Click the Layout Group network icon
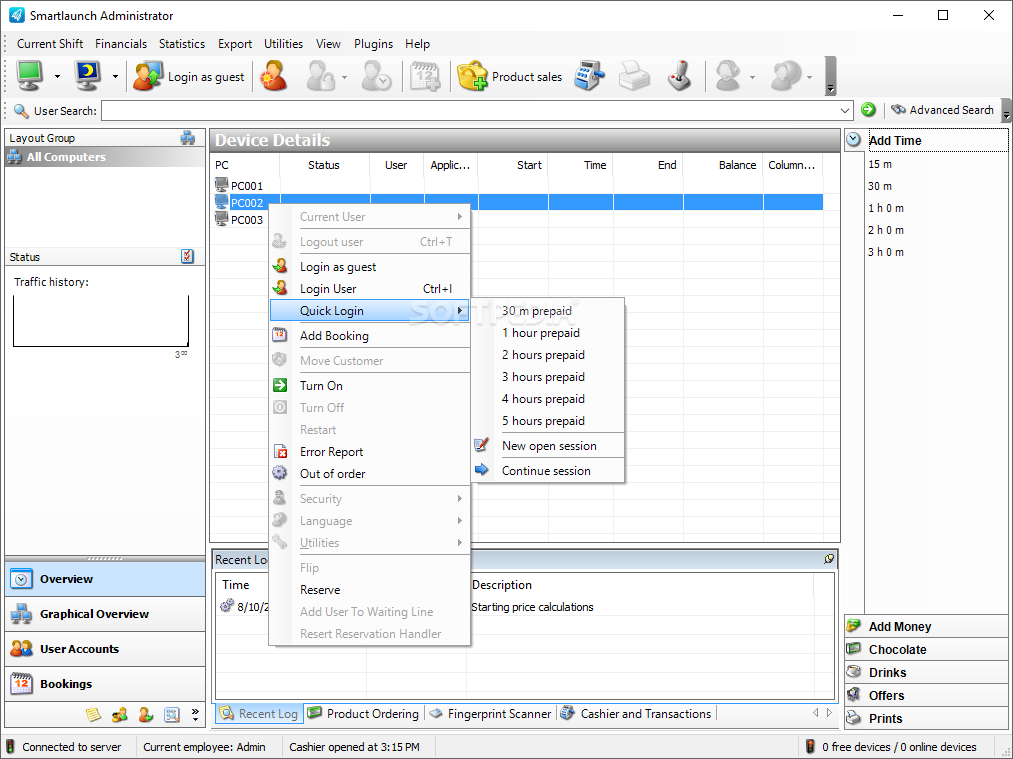Screen dimensions: 1013x759 (187, 138)
